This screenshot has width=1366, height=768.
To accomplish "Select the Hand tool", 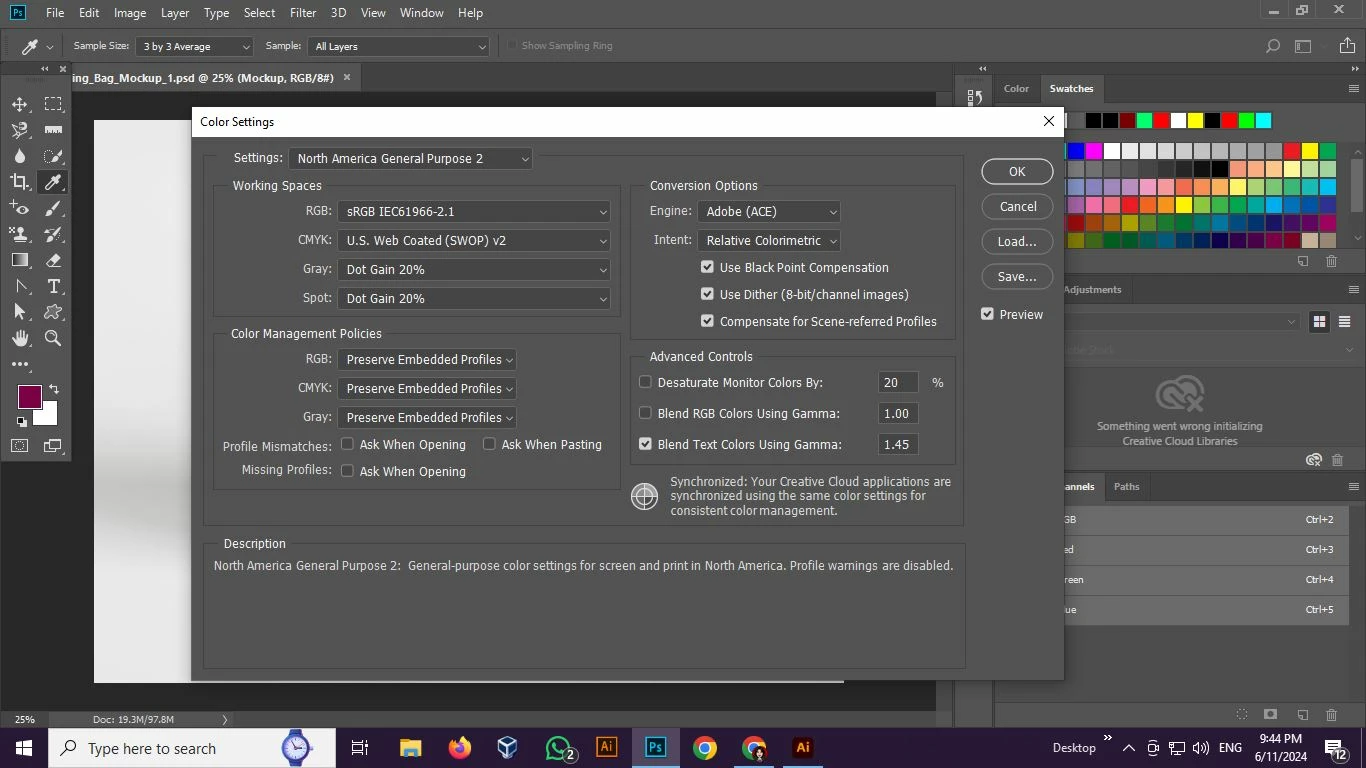I will pos(20,338).
